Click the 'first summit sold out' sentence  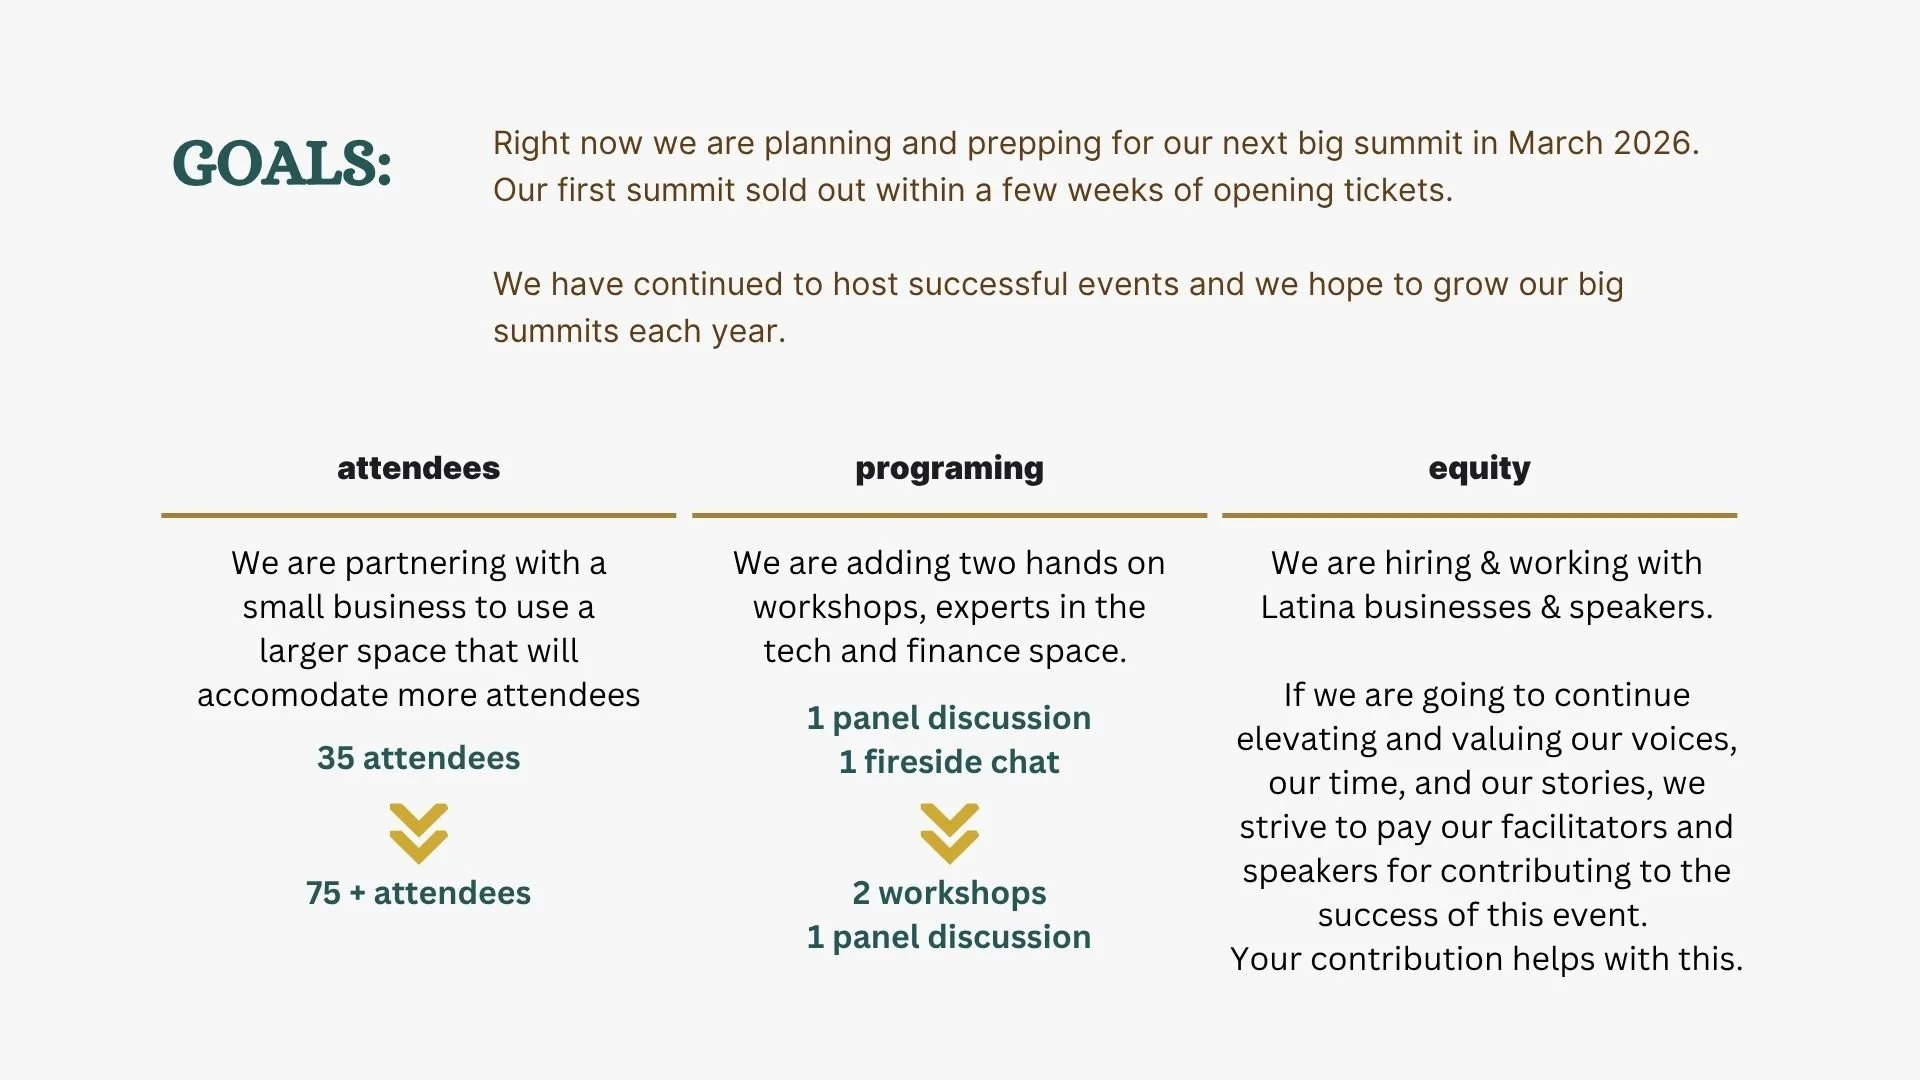tap(972, 190)
